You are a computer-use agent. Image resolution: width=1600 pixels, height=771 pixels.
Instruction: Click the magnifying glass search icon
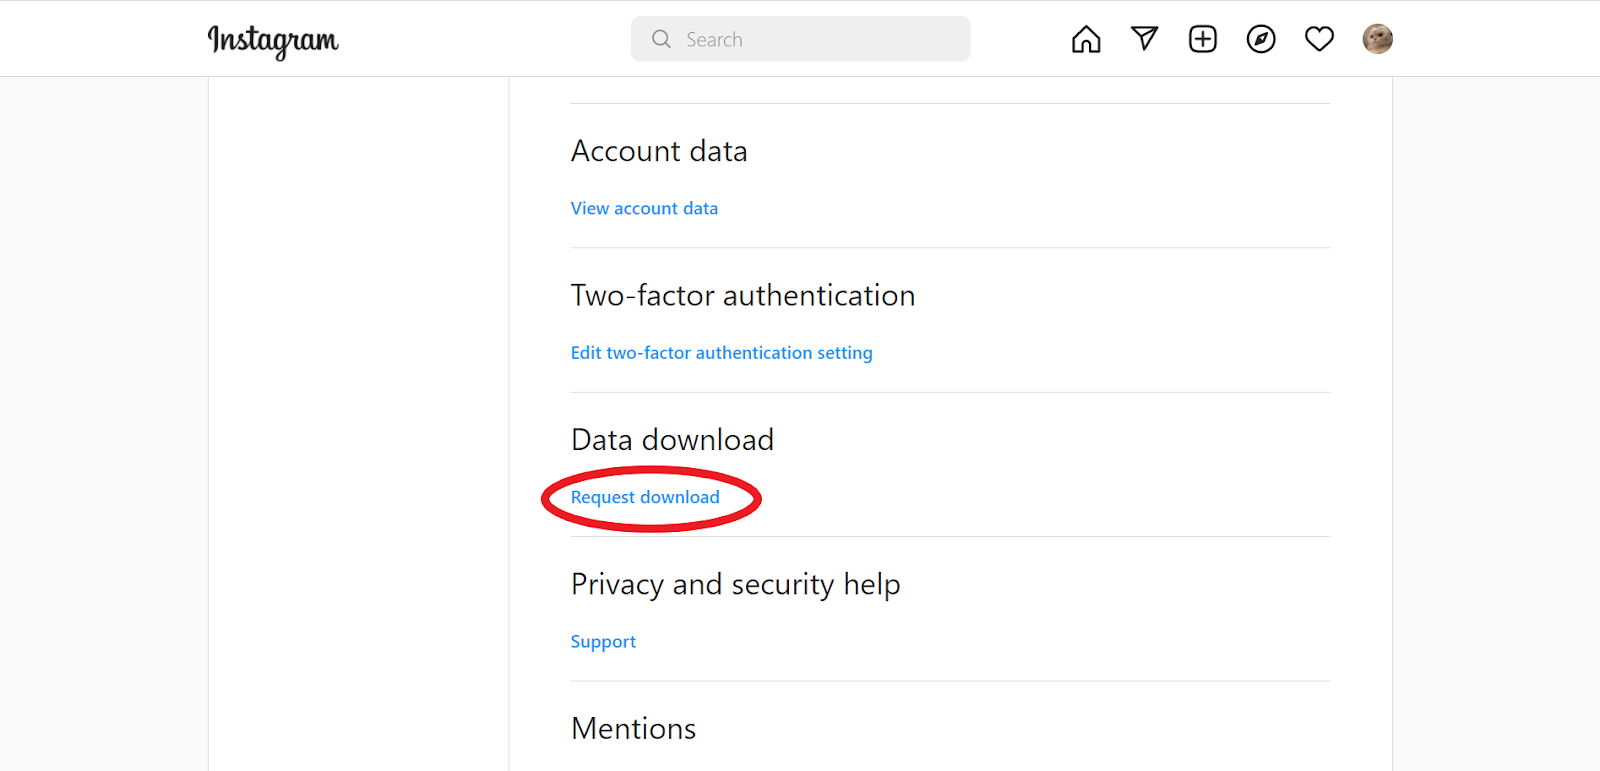(x=661, y=39)
